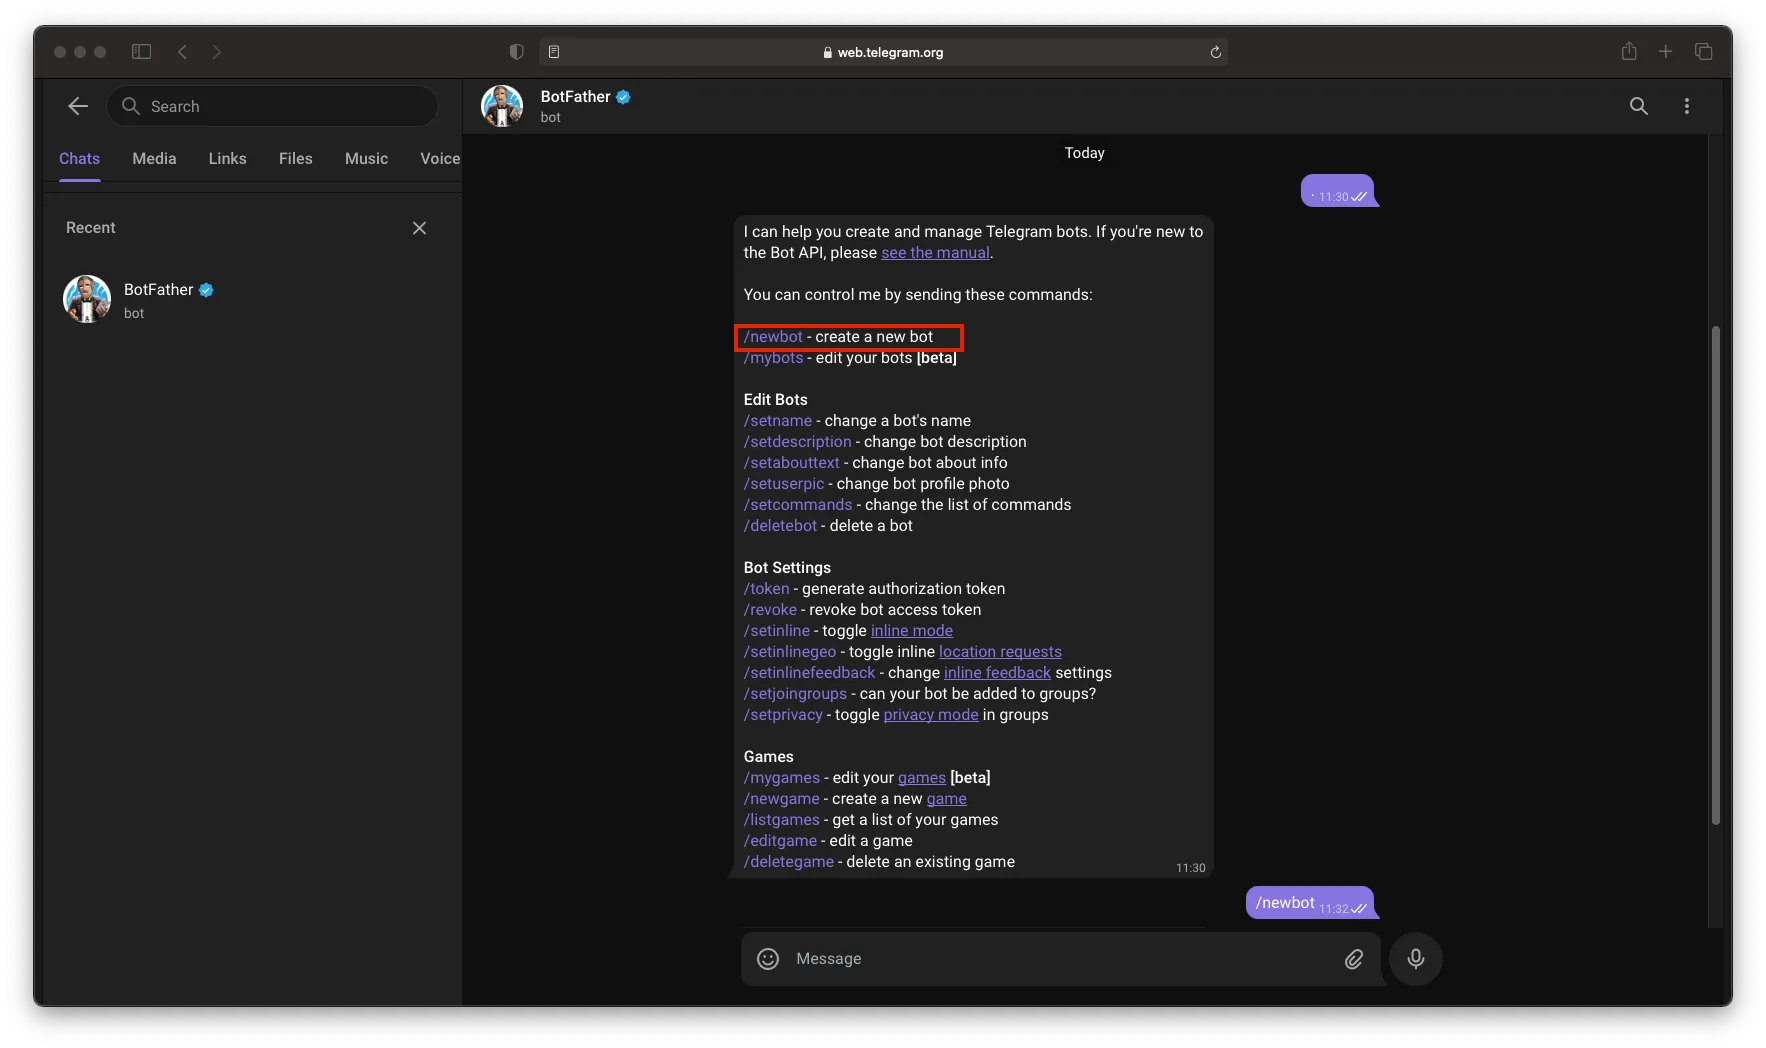Open the three-dot chat options menu
This screenshot has width=1766, height=1048.
click(1687, 106)
